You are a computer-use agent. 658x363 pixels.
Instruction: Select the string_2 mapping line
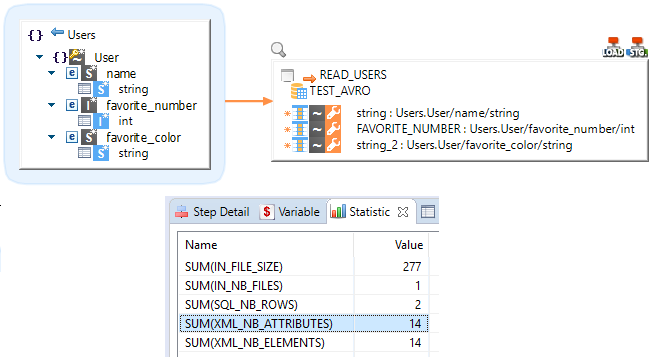(464, 145)
